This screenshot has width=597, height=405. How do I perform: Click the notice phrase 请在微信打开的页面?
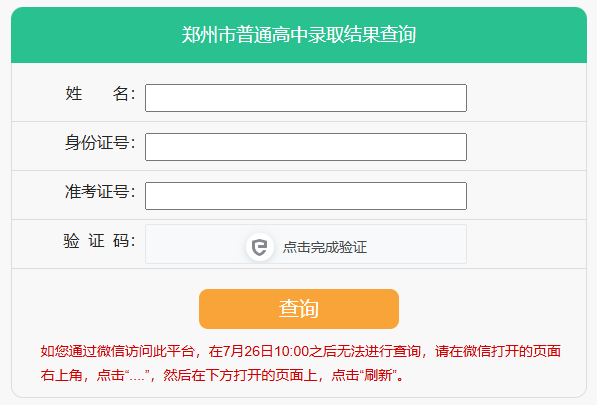pyautogui.click(x=498, y=351)
